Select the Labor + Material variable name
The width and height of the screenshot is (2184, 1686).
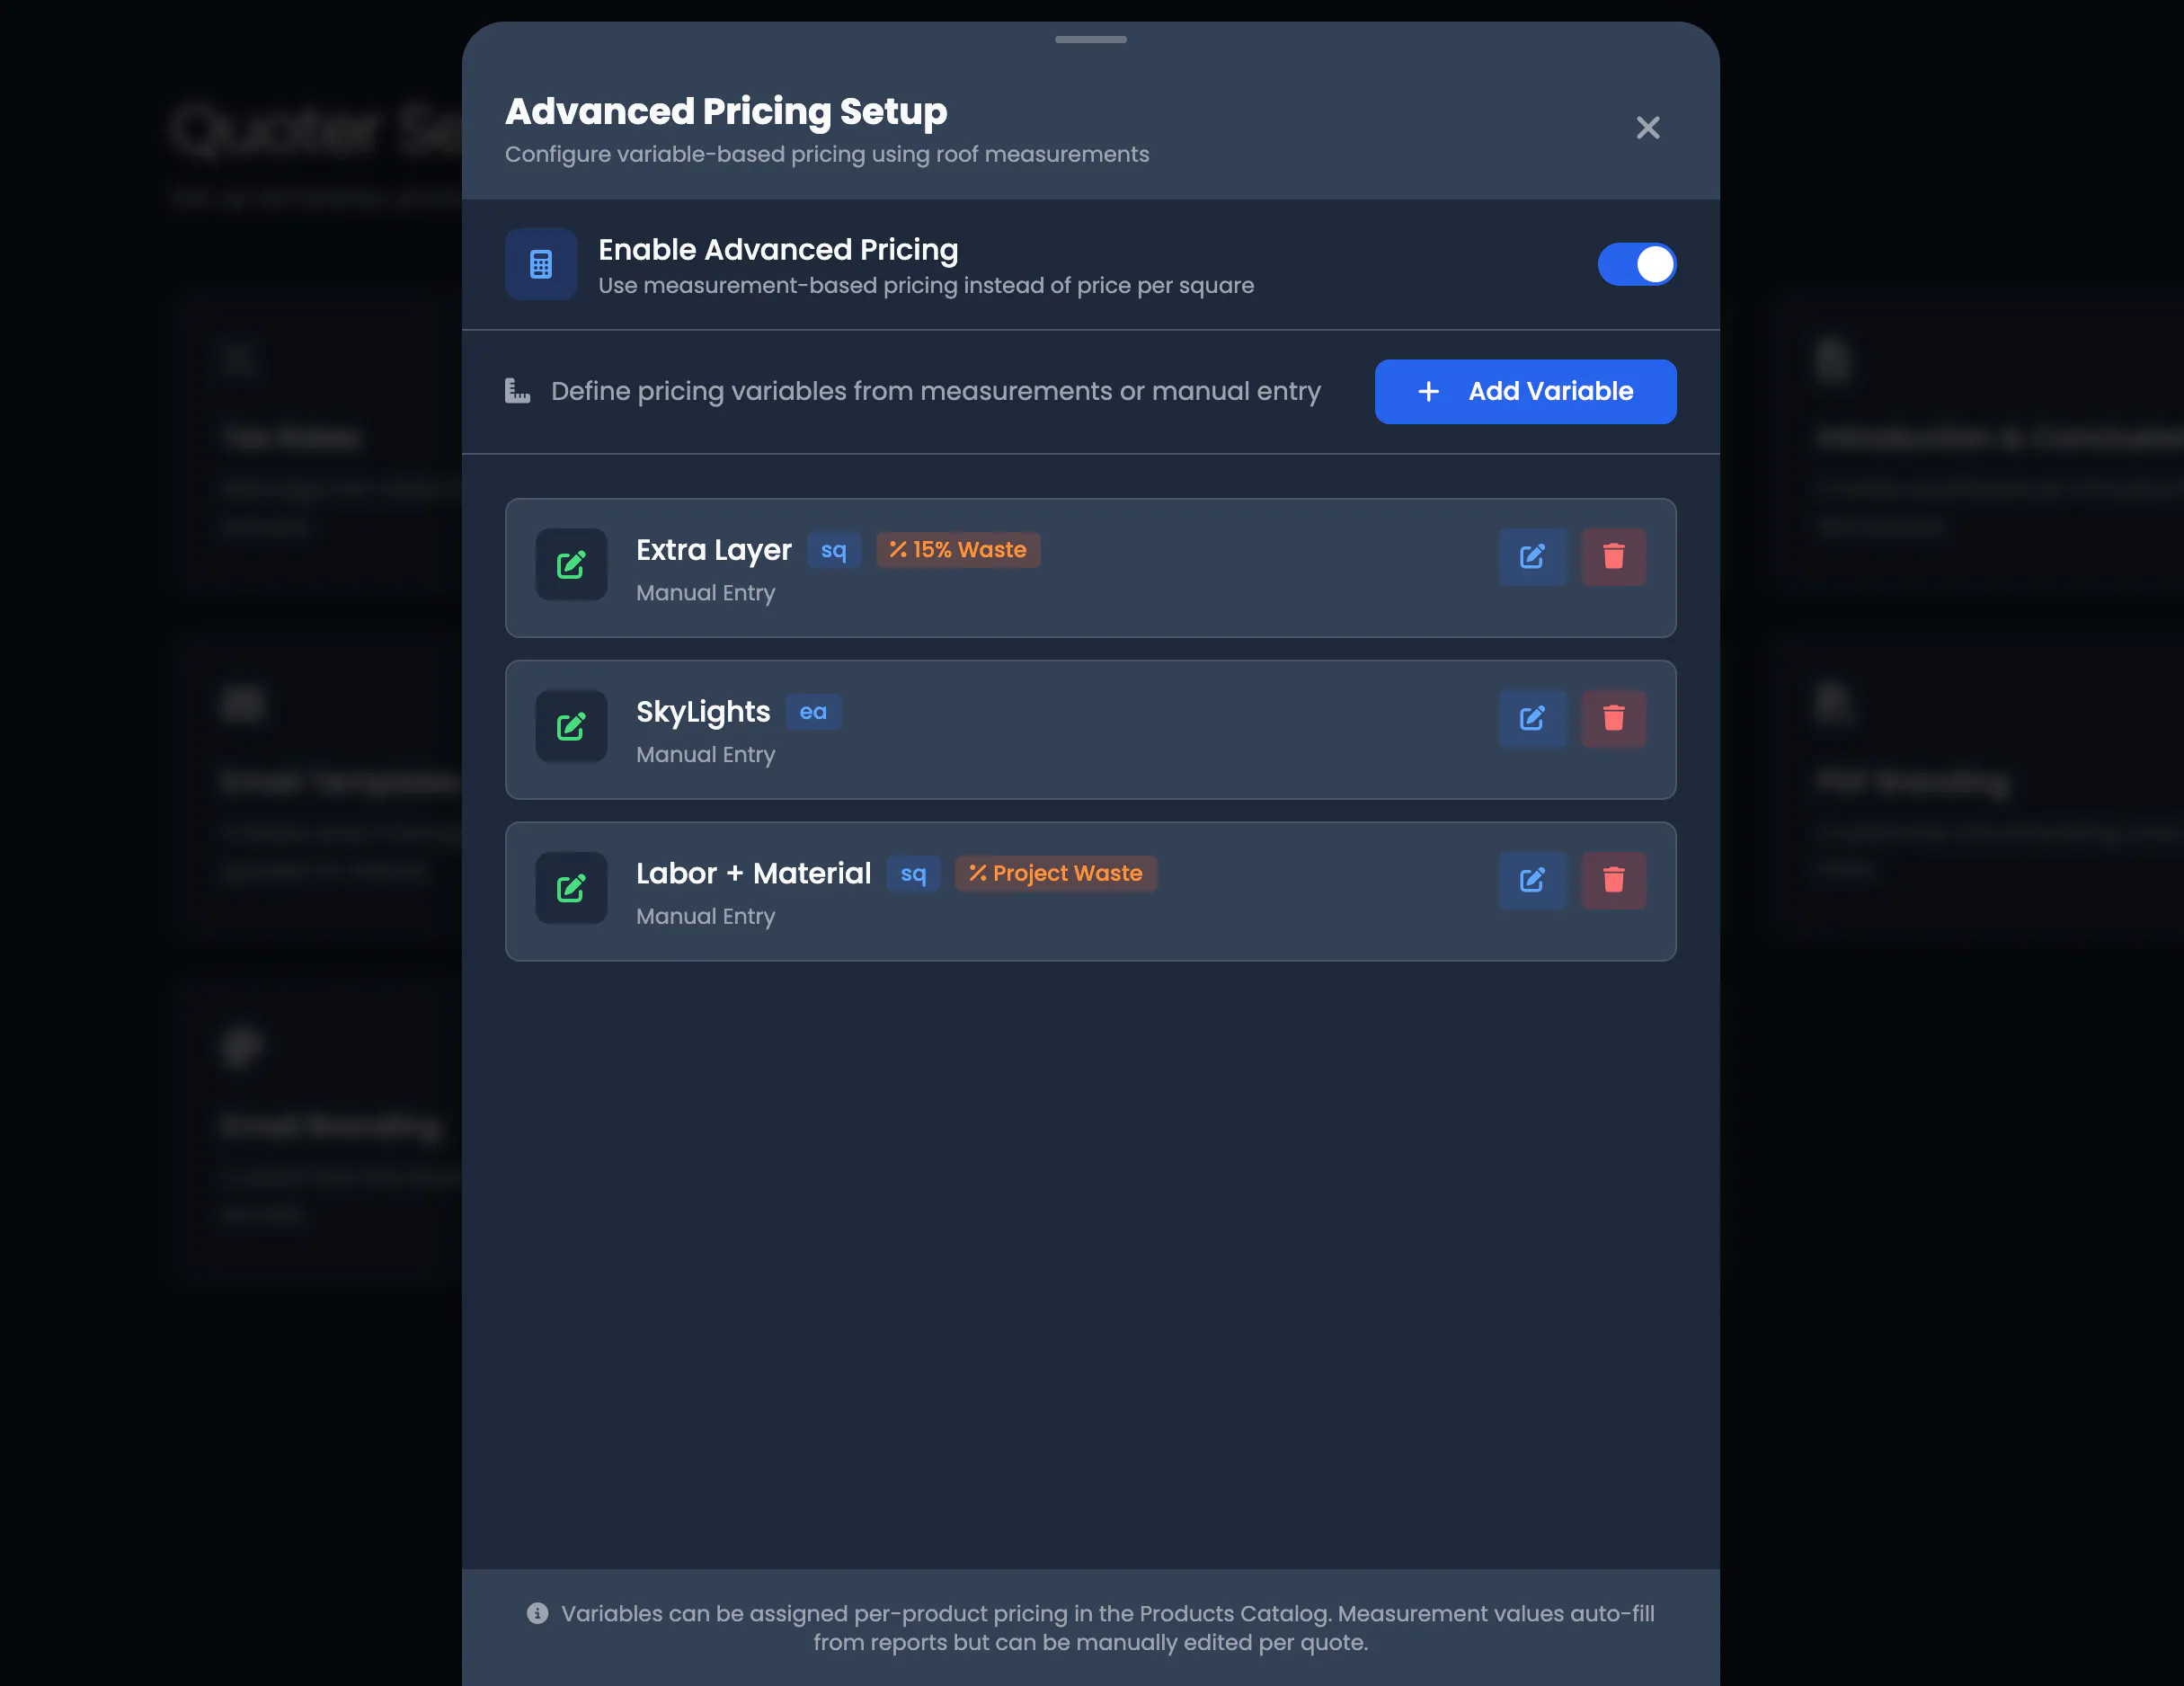click(x=754, y=873)
